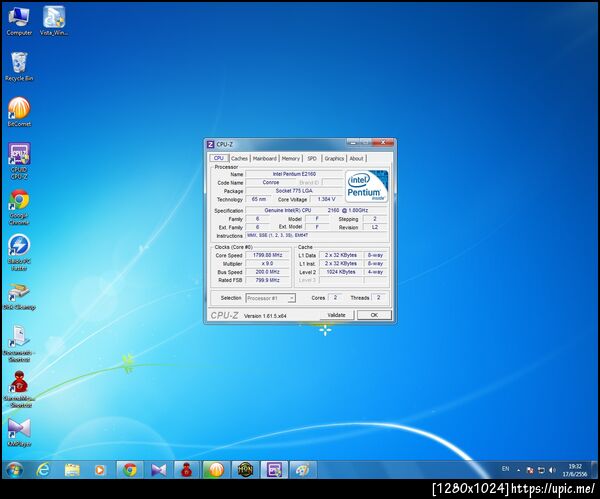Image resolution: width=600 pixels, height=499 pixels.
Task: Select the Code Name value 'Conroe'
Action: (x=271, y=183)
